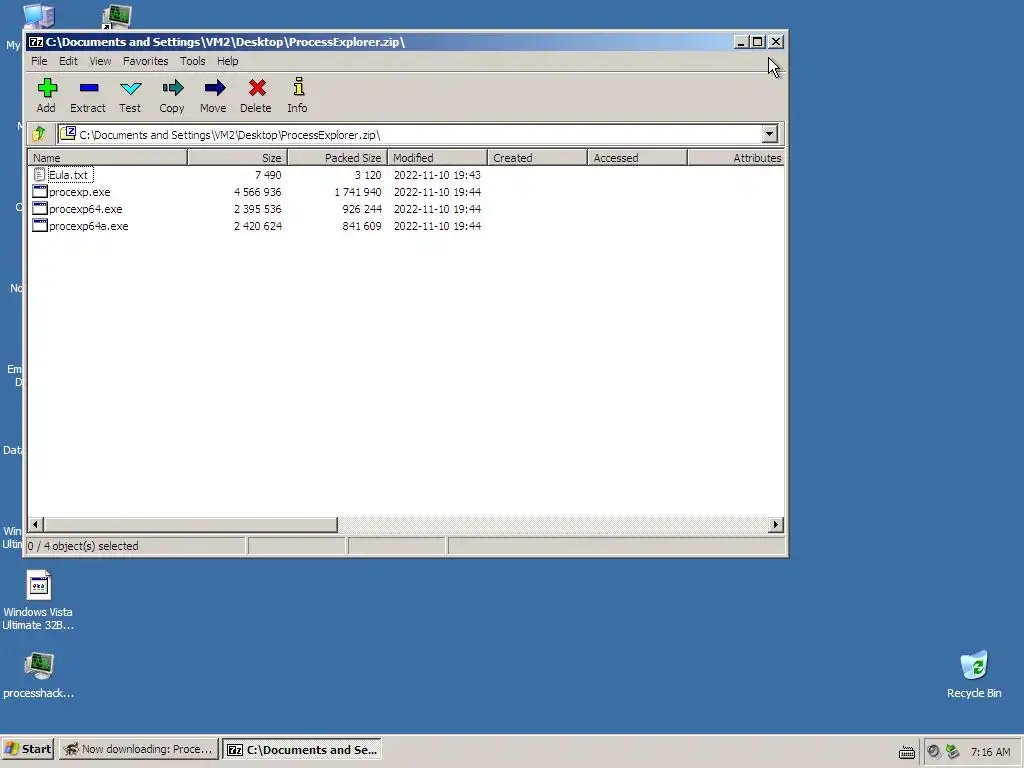This screenshot has width=1024, height=768.
Task: Select the procexp.exe file icon
Action: [x=39, y=191]
